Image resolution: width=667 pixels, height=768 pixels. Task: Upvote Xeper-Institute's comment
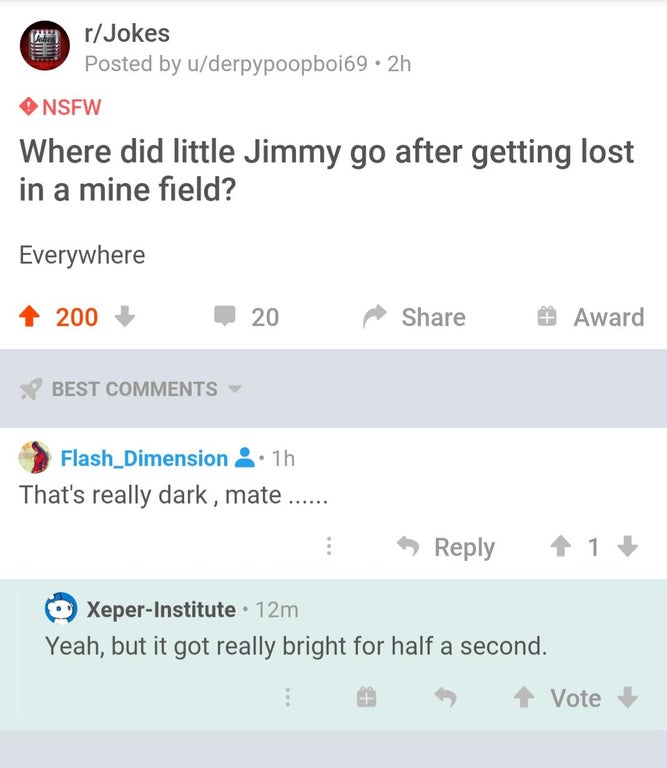[x=525, y=698]
